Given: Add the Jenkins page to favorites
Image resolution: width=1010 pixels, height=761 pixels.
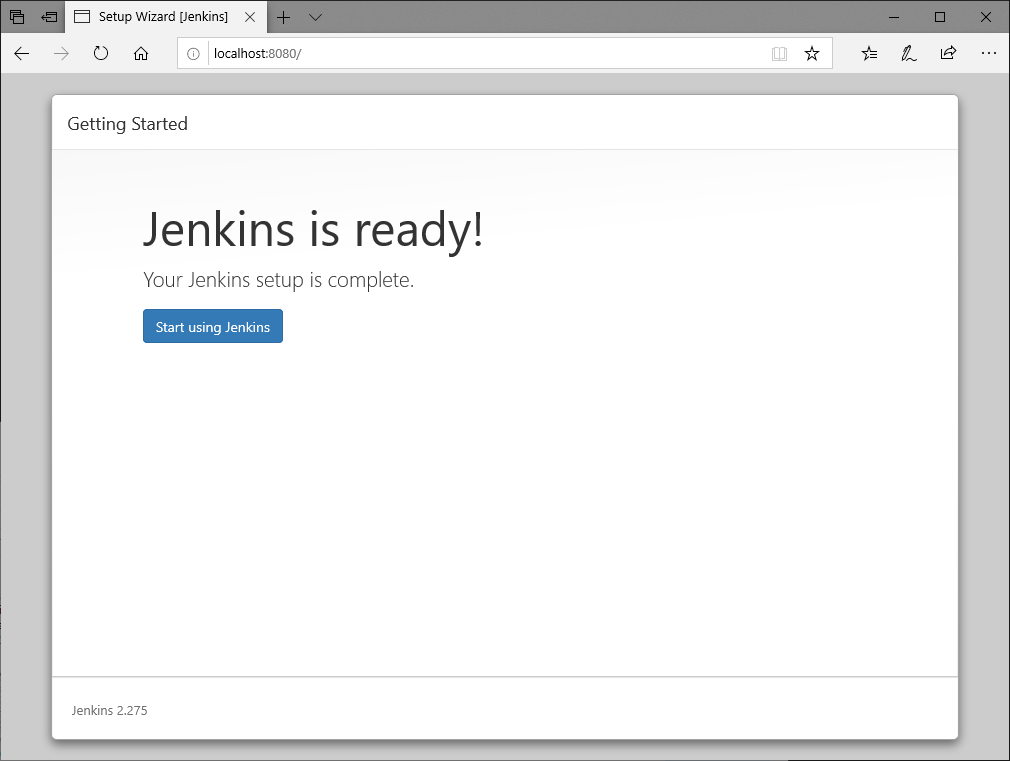Looking at the screenshot, I should point(812,53).
